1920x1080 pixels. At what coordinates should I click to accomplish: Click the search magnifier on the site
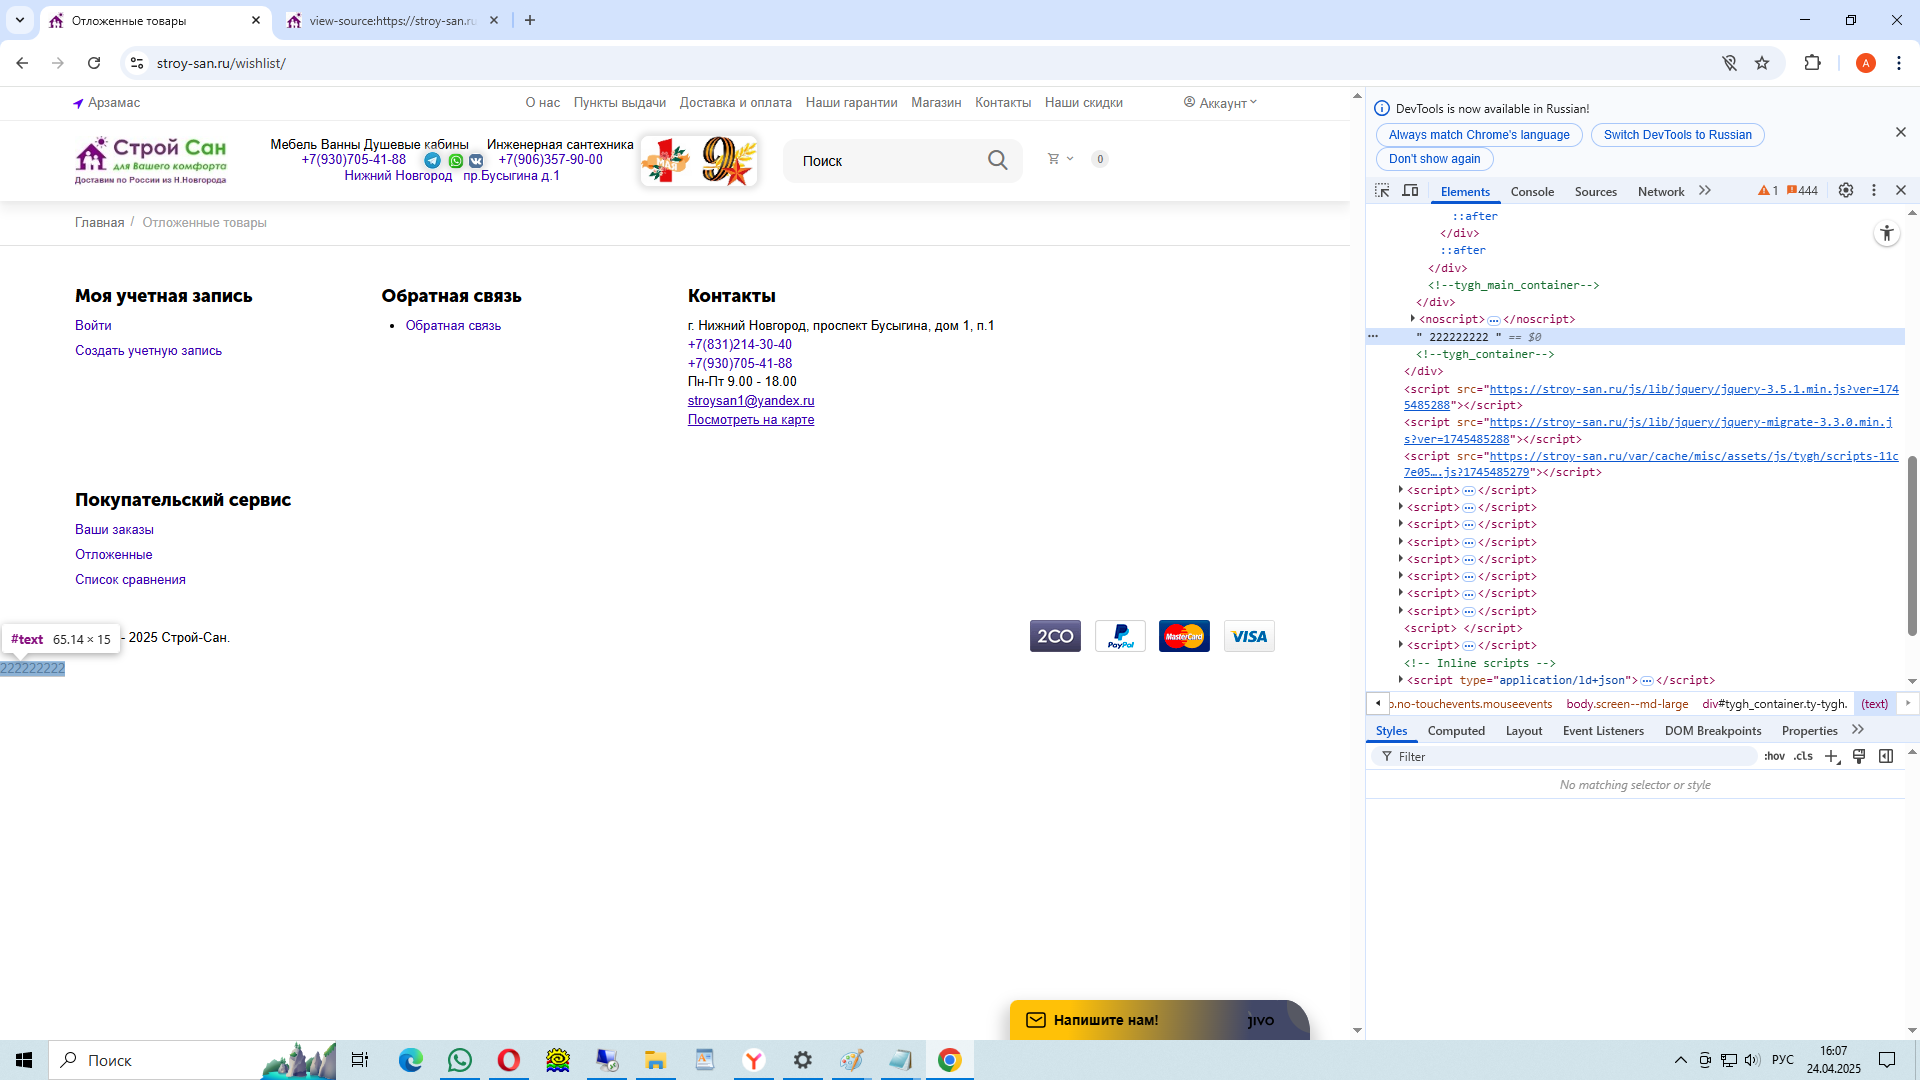(x=997, y=160)
